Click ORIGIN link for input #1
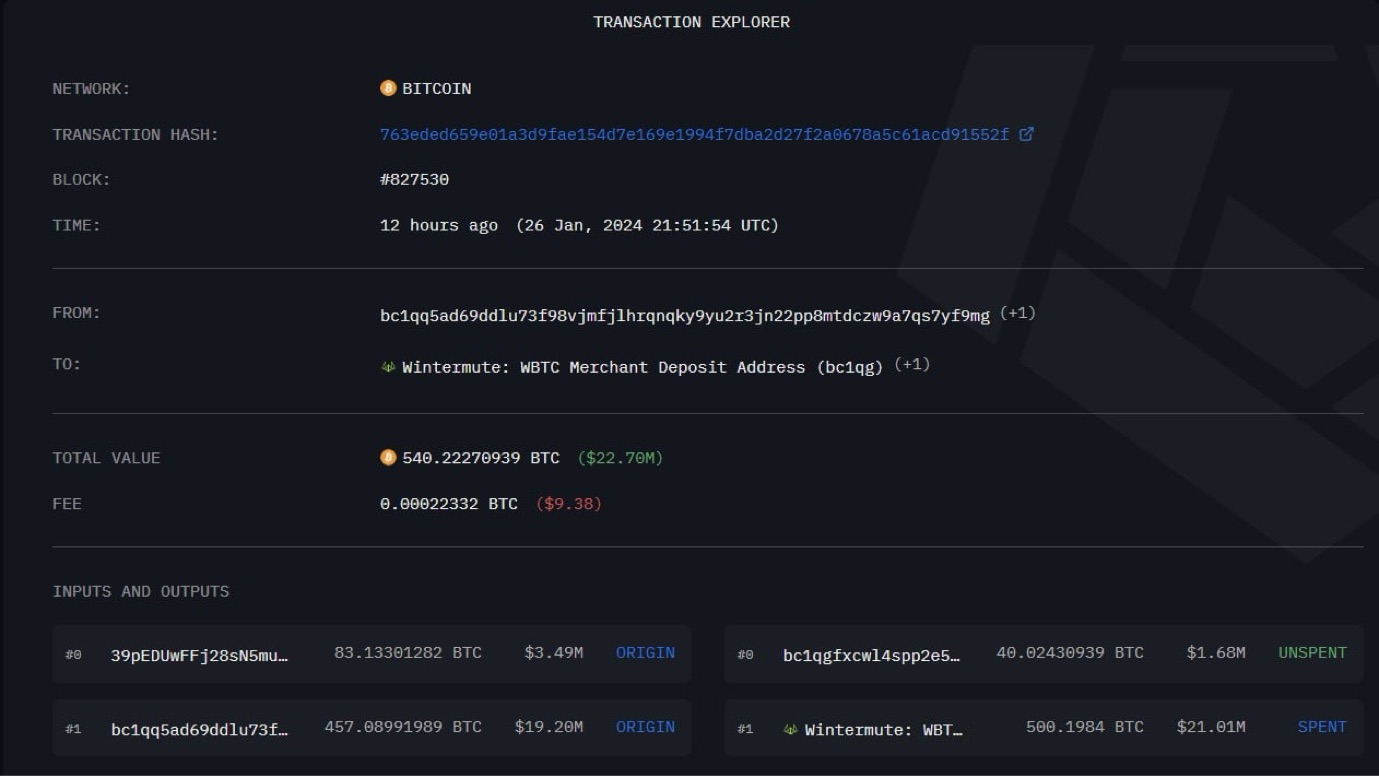The image size is (1379, 776). [x=645, y=727]
